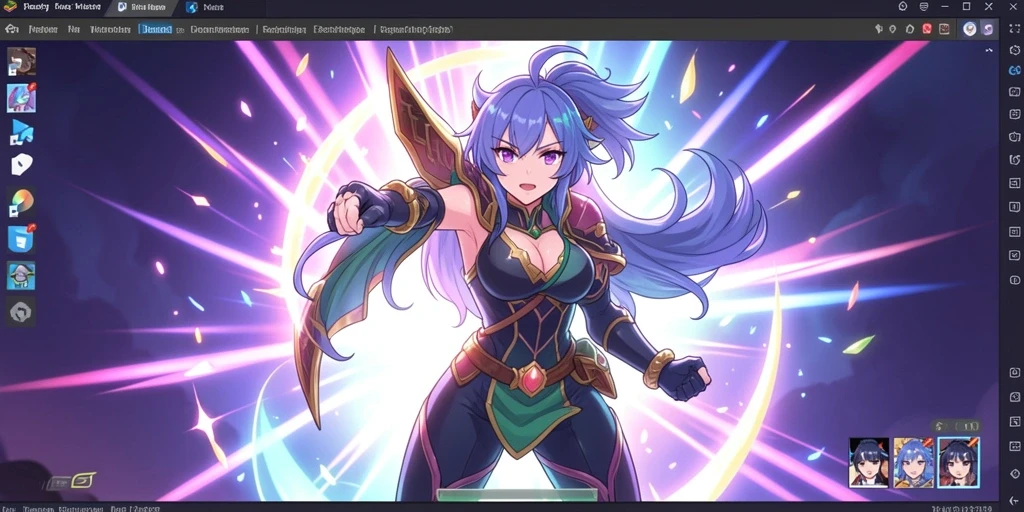This screenshot has width=1024, height=512.
Task: Launch the blue cup app with red badge
Action: click(21, 239)
